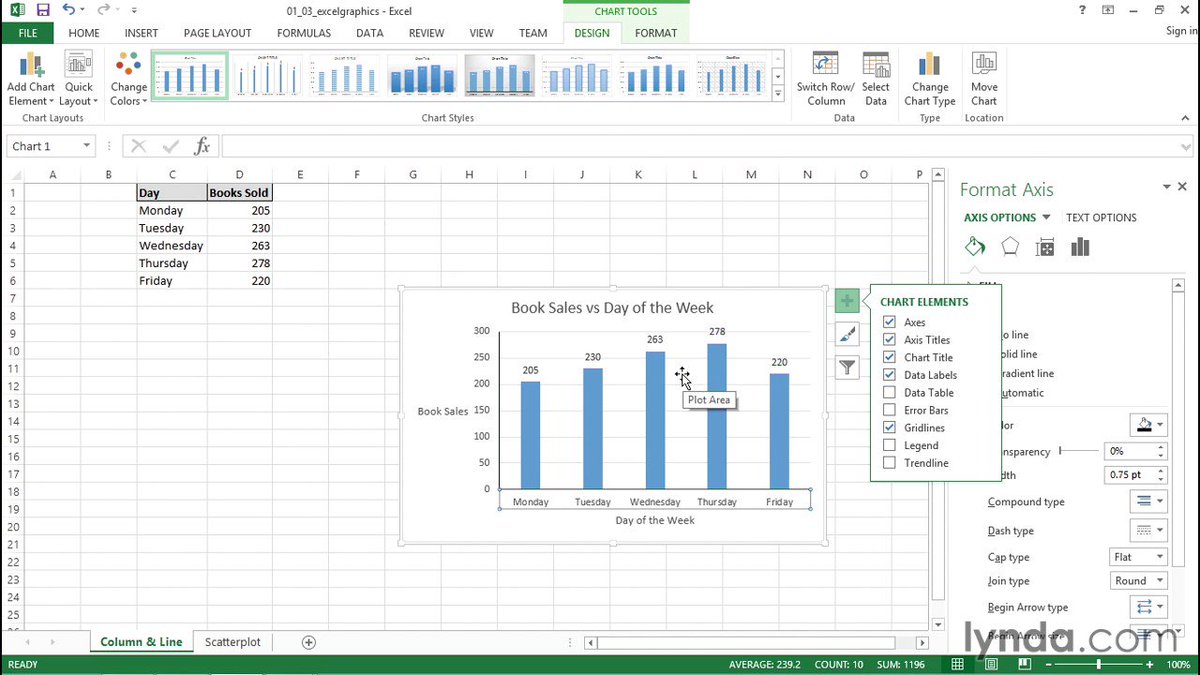Click the zoom slider in status bar
1200x675 pixels.
coord(1099,664)
